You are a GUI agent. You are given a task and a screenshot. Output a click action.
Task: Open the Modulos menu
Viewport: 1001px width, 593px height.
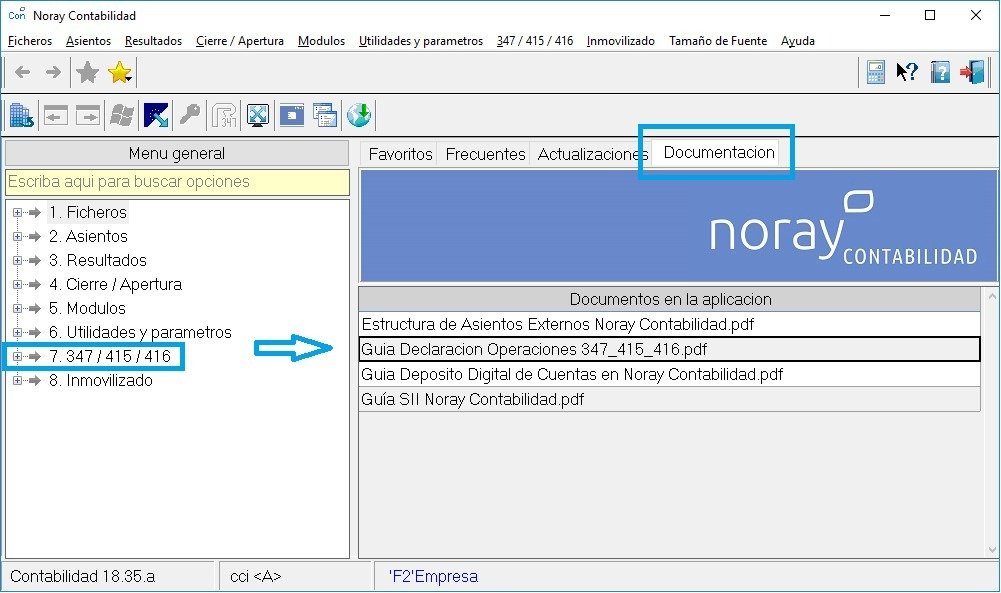322,41
